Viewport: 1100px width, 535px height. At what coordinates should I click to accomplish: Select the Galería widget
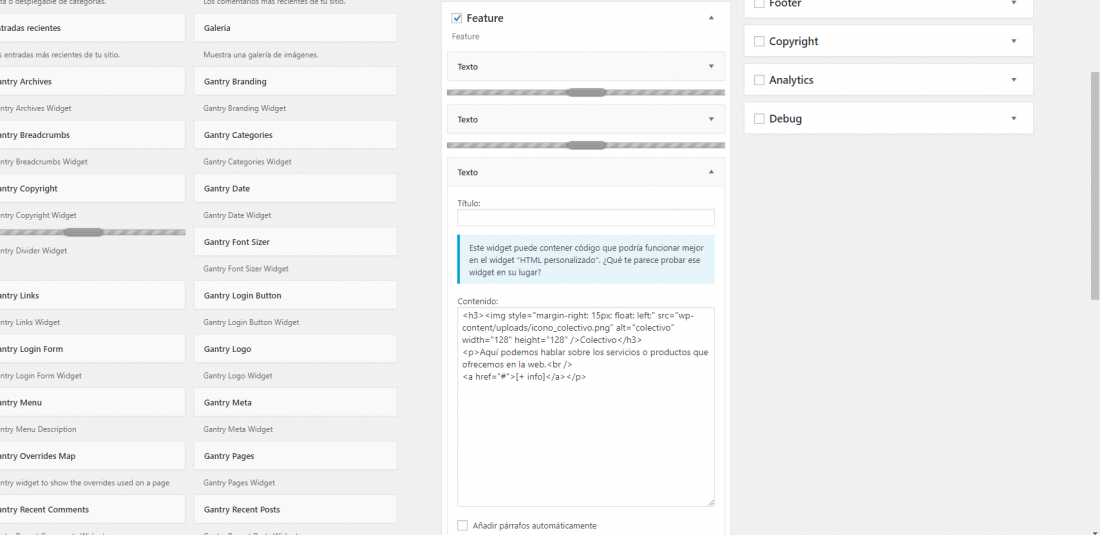[x=295, y=28]
